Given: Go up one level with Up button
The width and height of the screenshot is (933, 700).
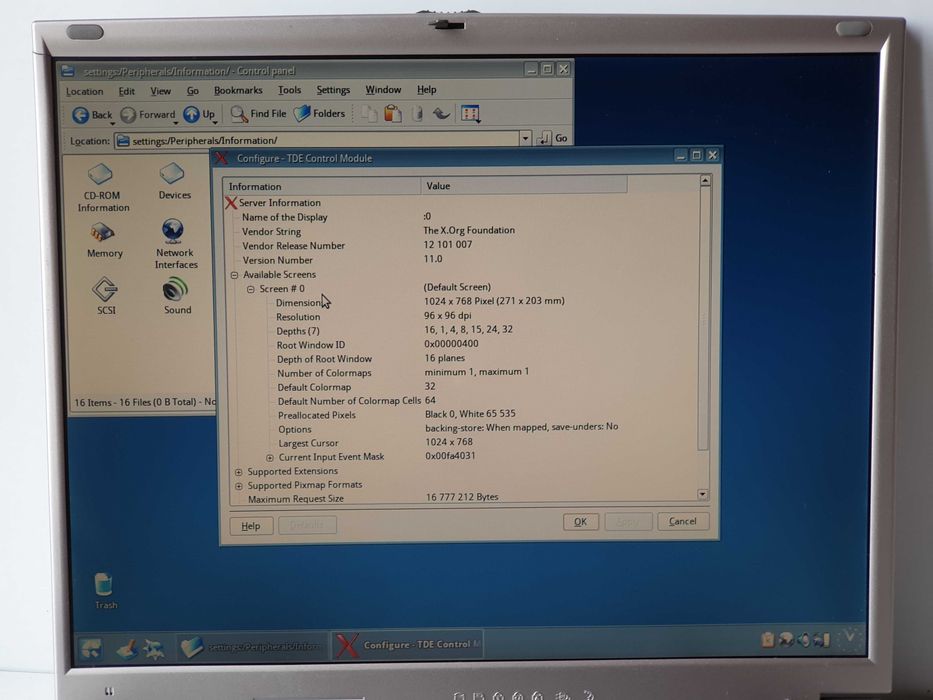Looking at the screenshot, I should click(x=199, y=114).
